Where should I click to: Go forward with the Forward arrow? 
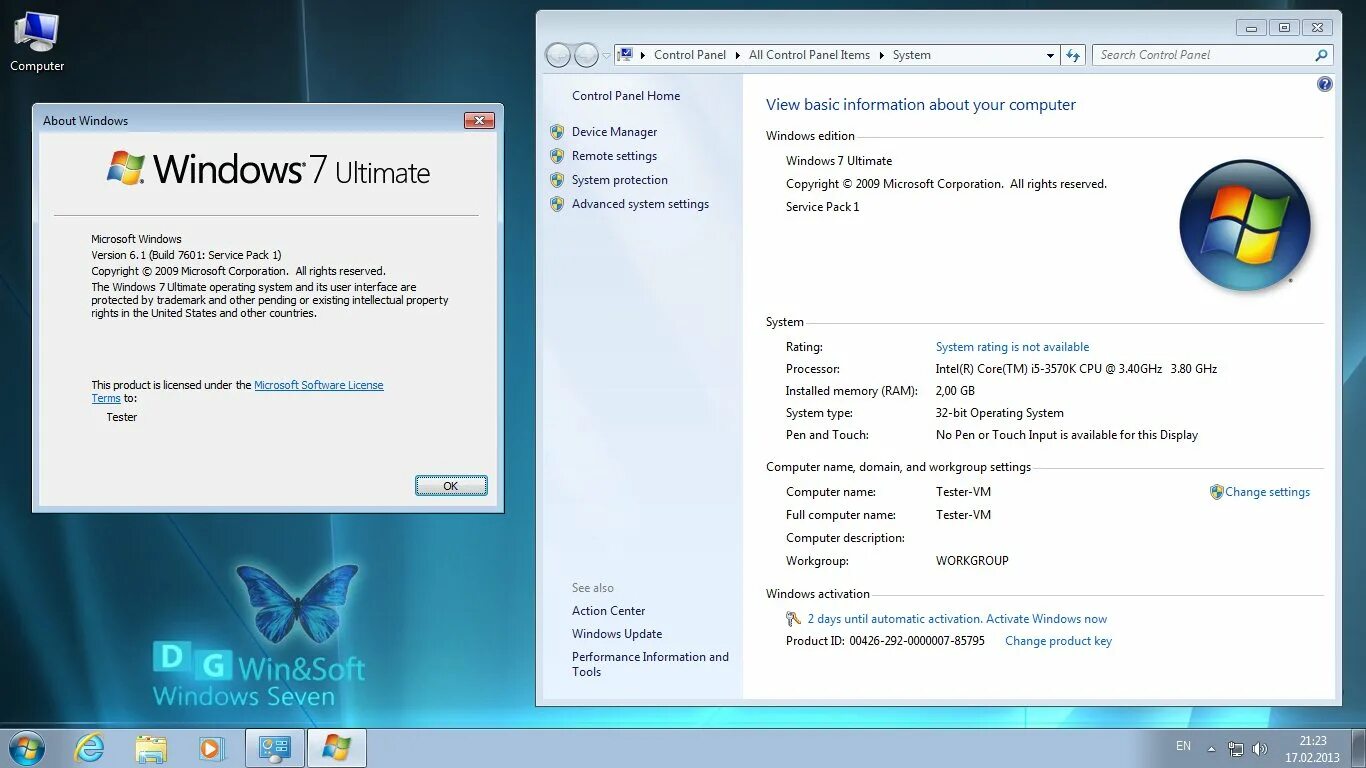pos(587,55)
